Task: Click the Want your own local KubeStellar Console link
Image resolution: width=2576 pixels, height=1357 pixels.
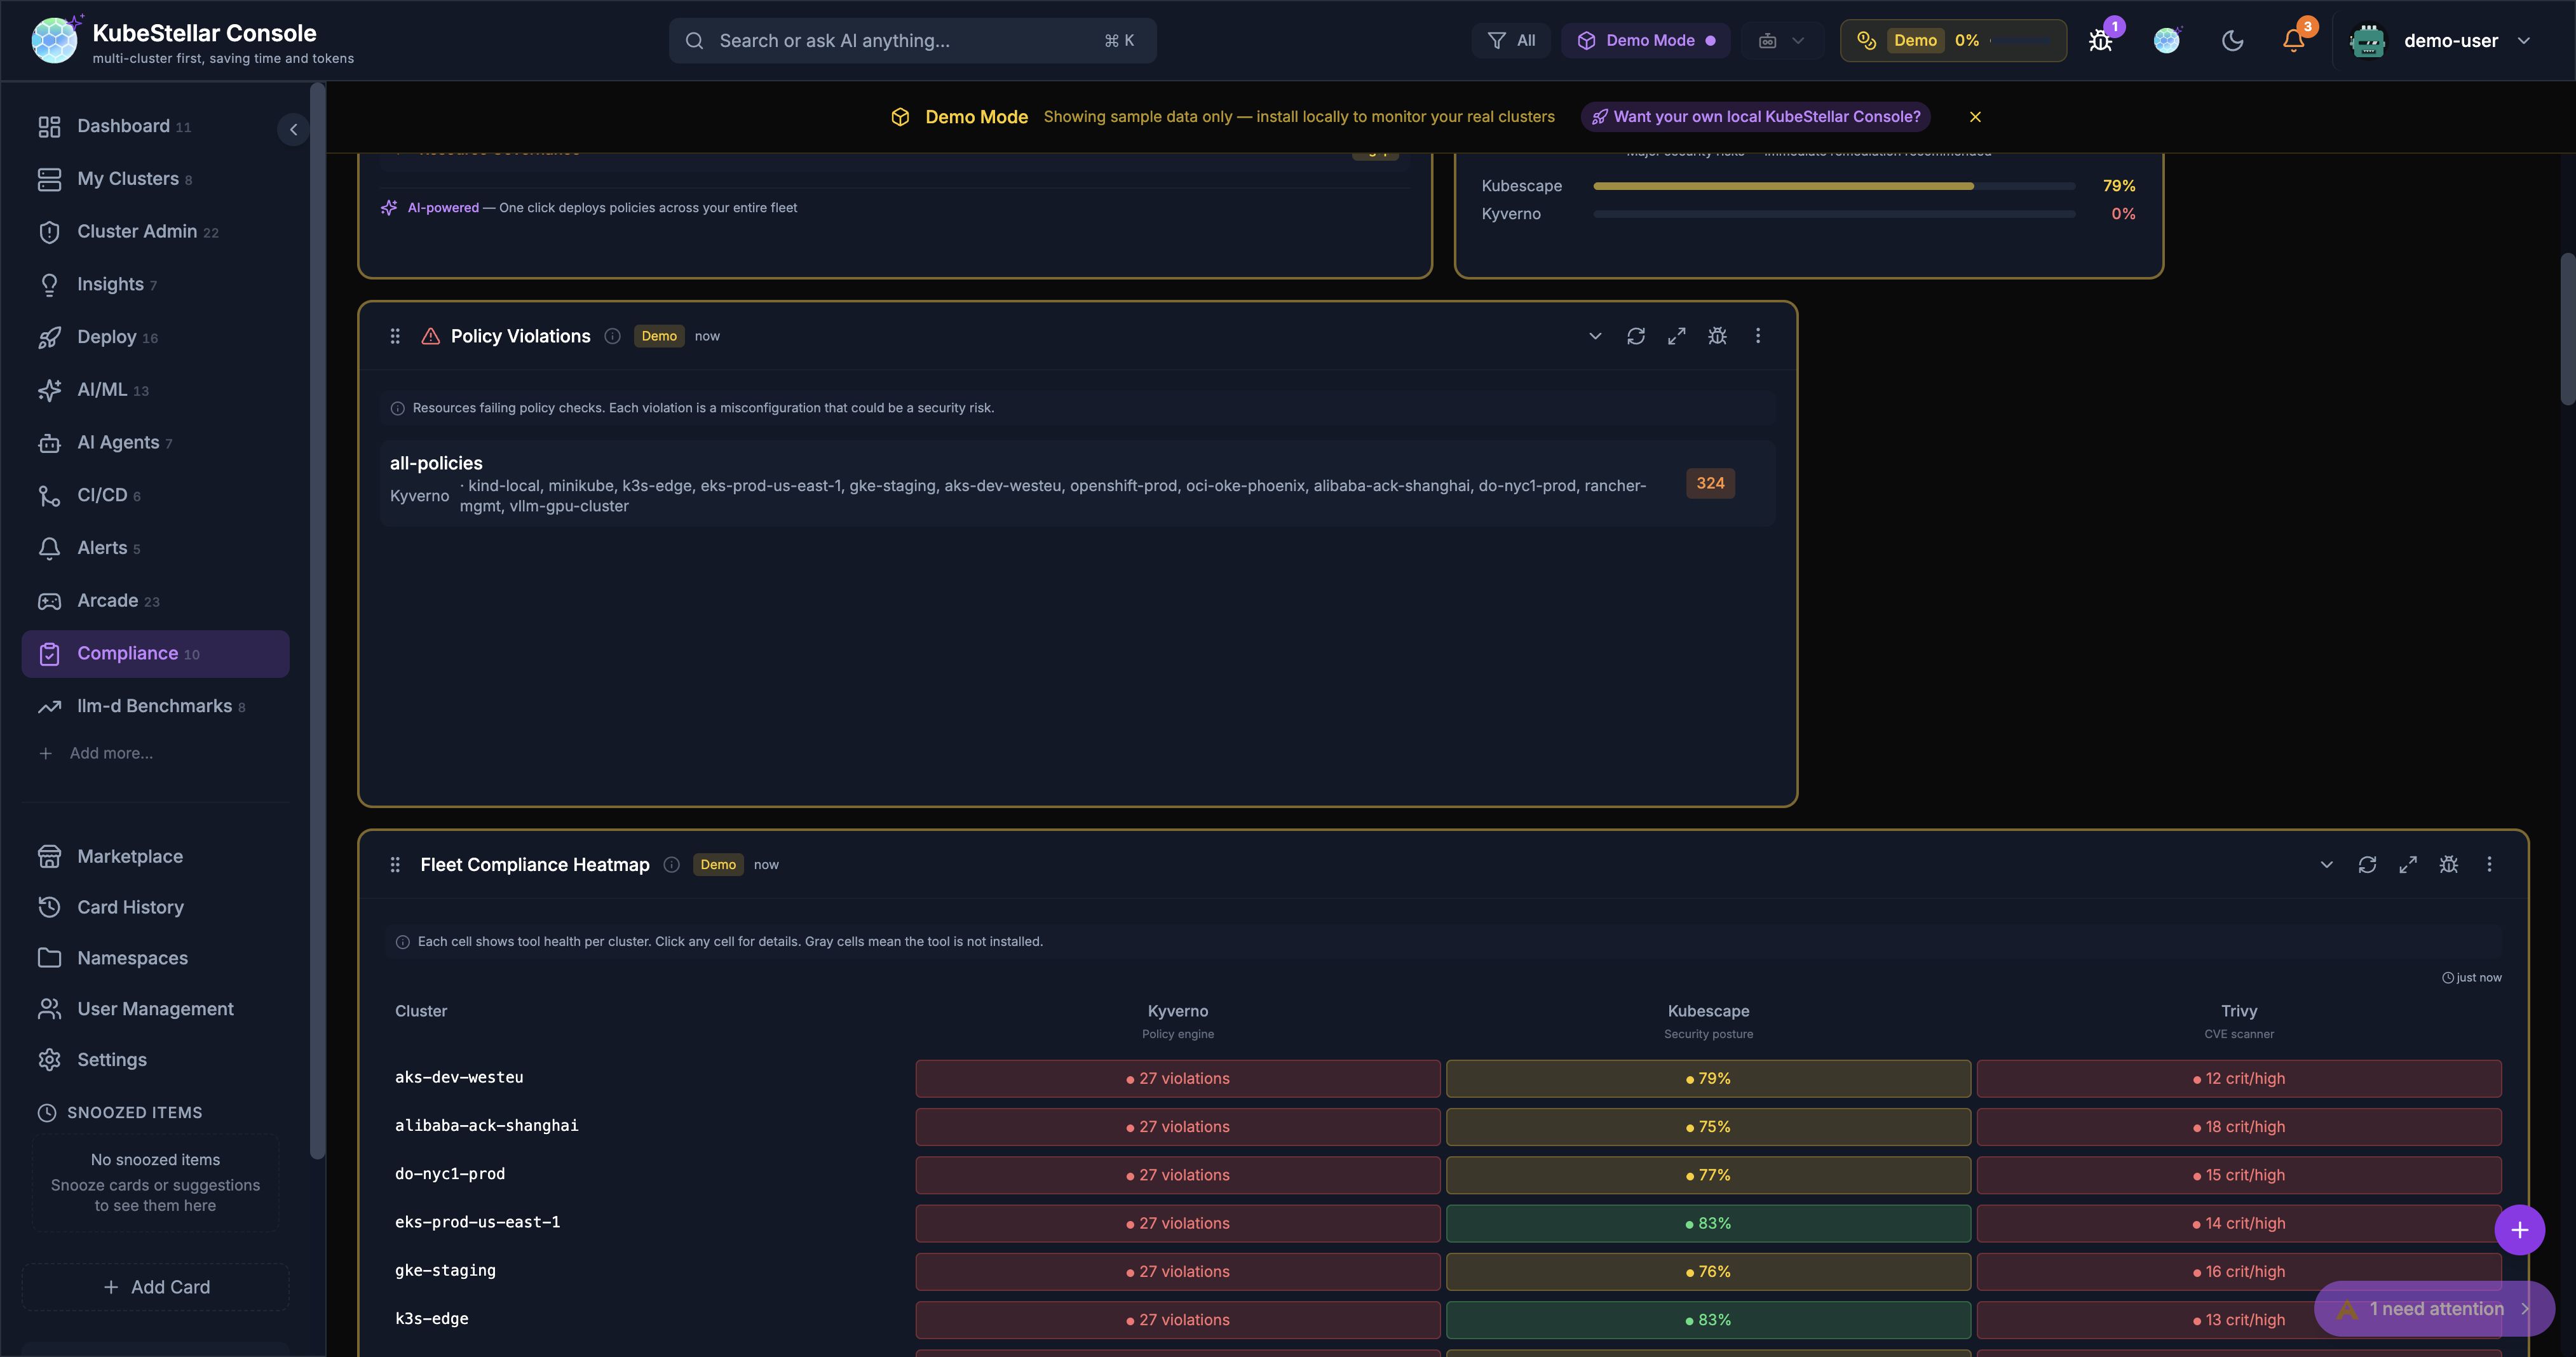Action: (x=1755, y=116)
